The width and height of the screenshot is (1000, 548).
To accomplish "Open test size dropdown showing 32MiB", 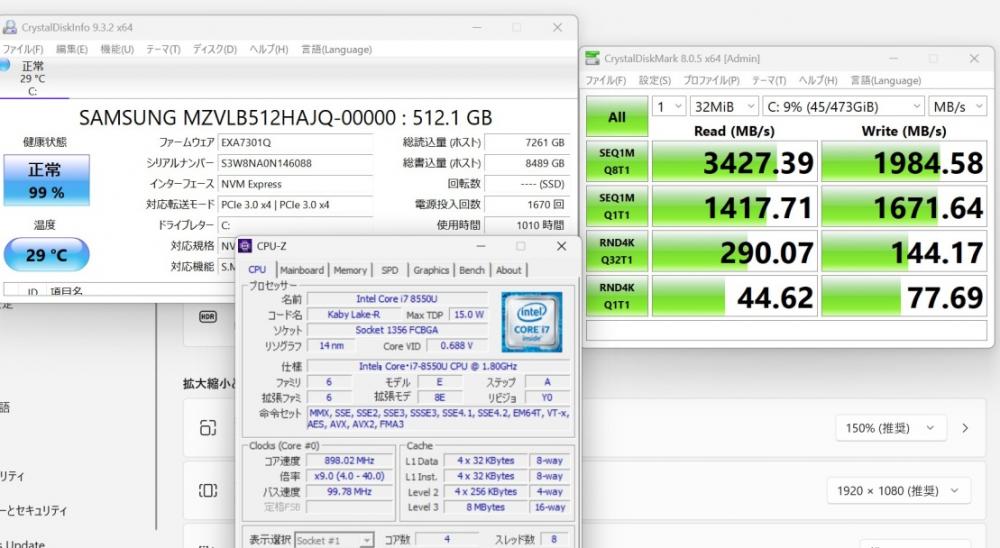I will tap(724, 107).
